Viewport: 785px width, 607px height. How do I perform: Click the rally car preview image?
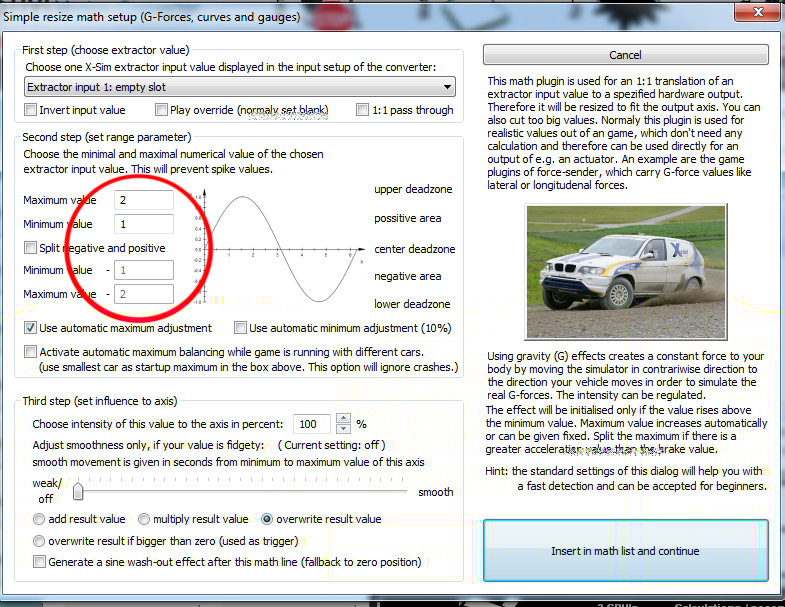(x=624, y=271)
